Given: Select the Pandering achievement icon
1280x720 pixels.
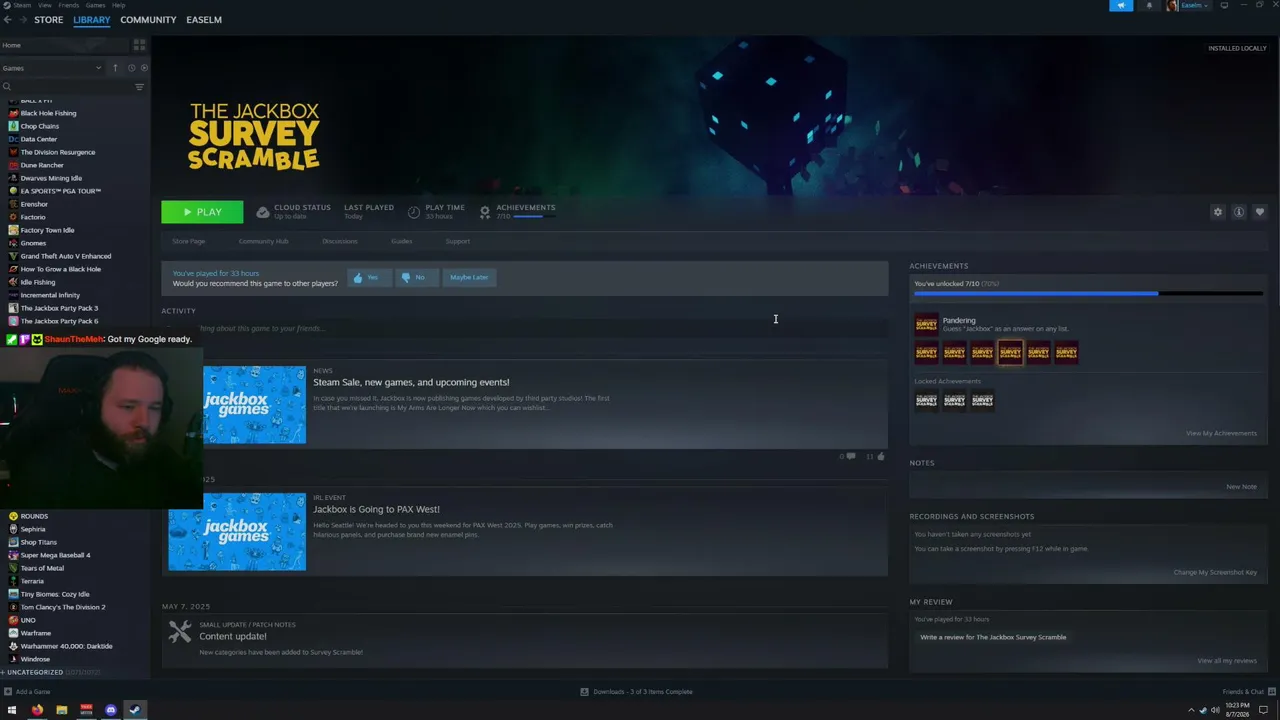Looking at the screenshot, I should 926,324.
